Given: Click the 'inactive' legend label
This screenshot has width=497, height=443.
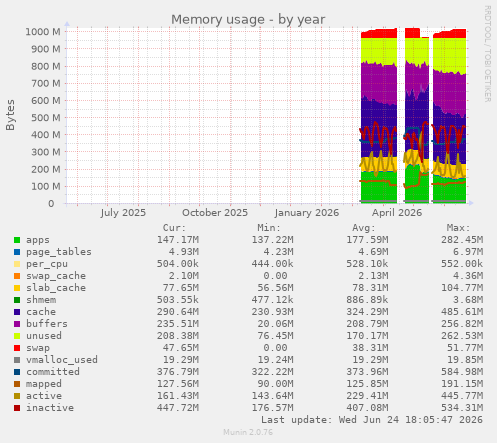Looking at the screenshot, I should tap(50, 408).
